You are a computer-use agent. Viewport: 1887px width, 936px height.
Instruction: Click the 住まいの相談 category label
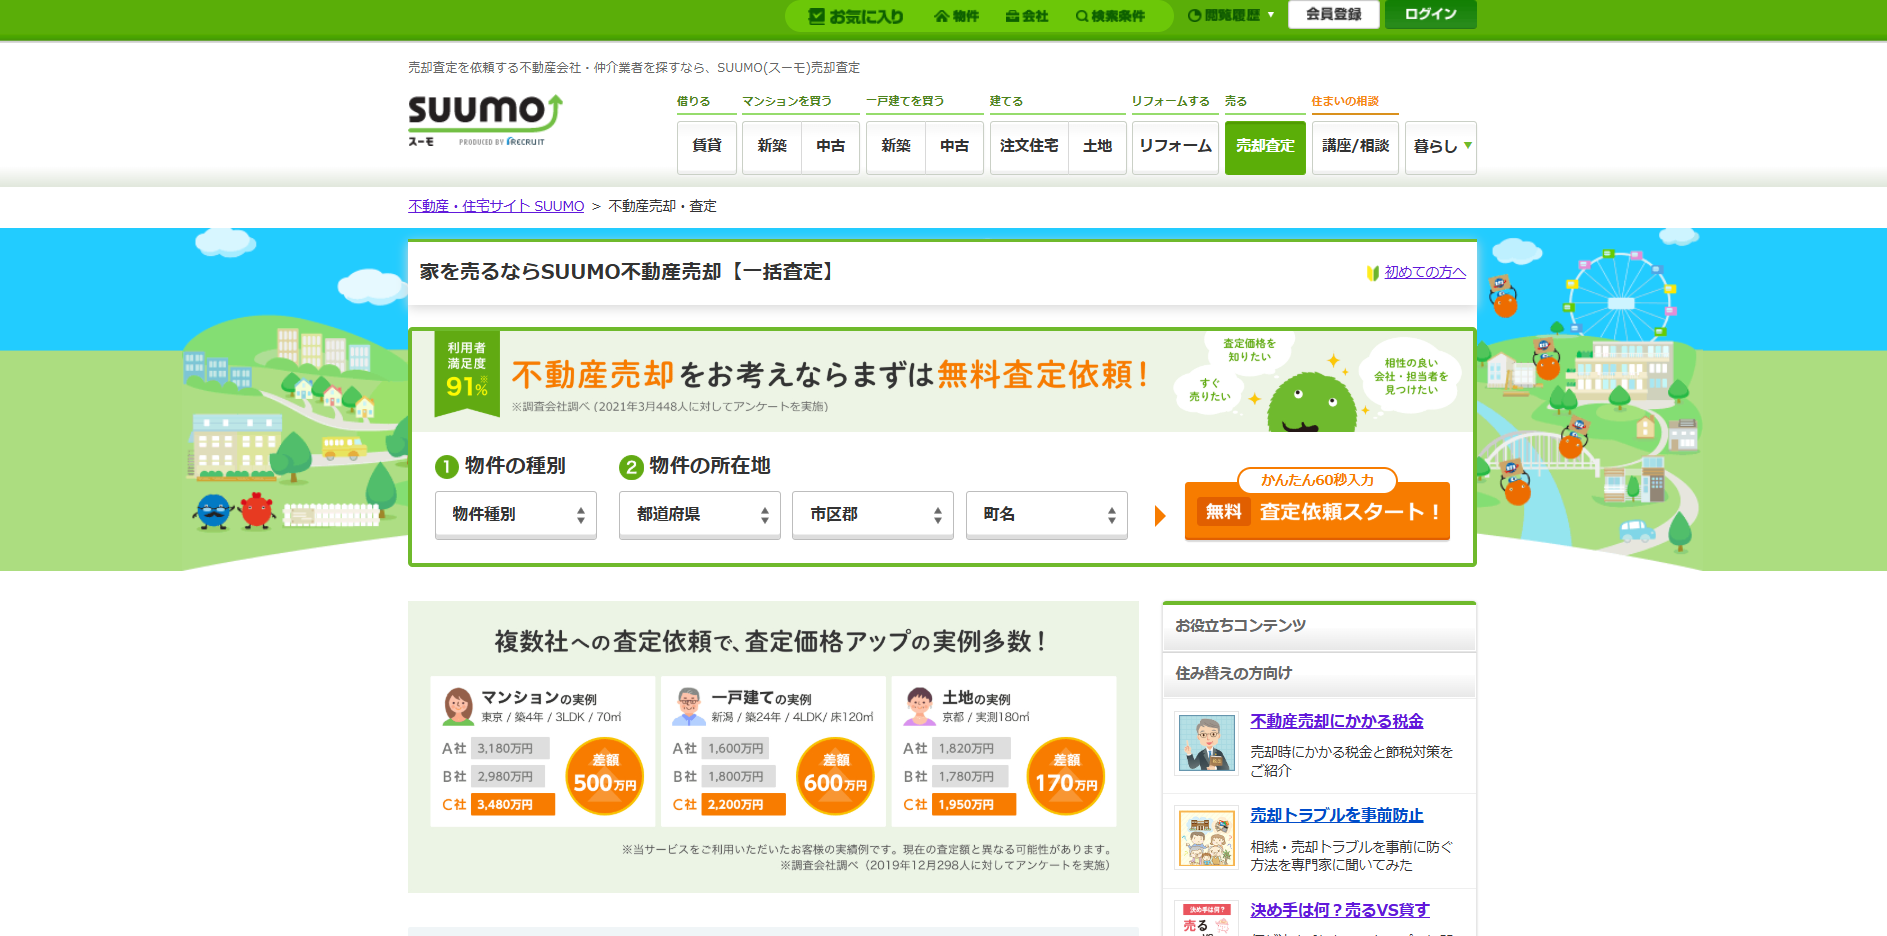(x=1345, y=101)
